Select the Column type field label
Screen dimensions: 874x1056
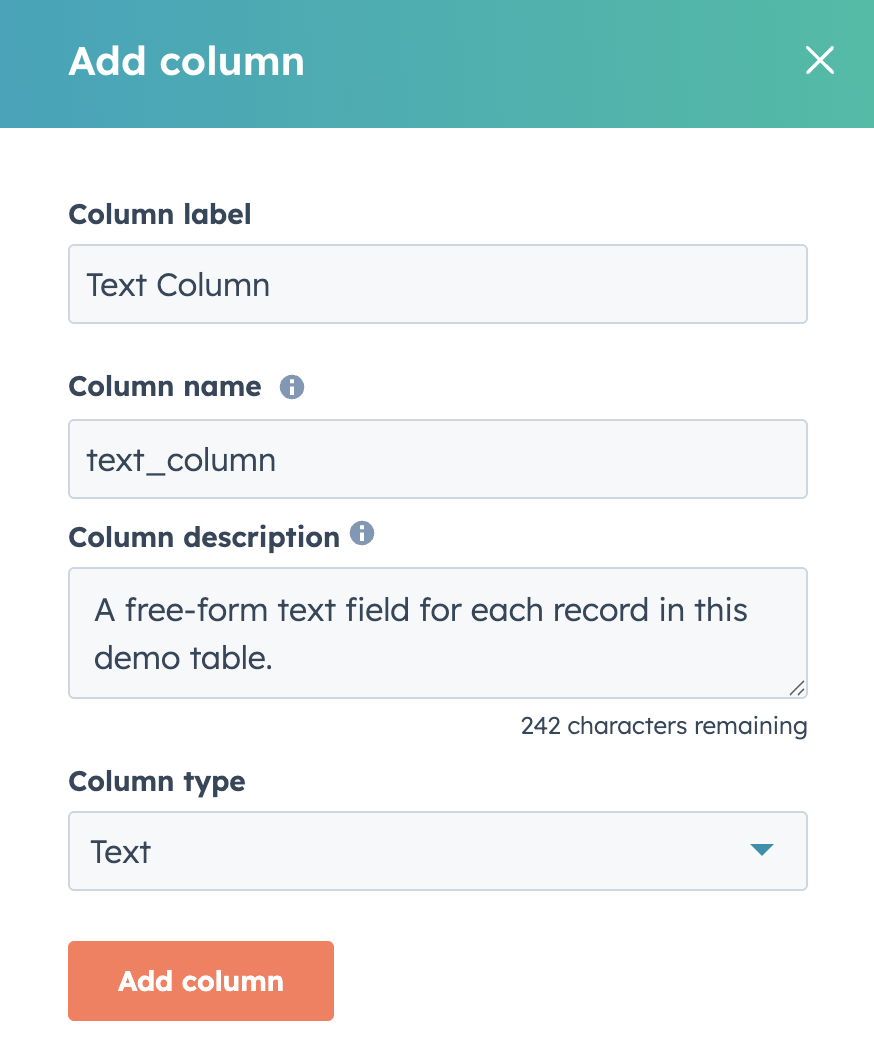pyautogui.click(x=156, y=782)
